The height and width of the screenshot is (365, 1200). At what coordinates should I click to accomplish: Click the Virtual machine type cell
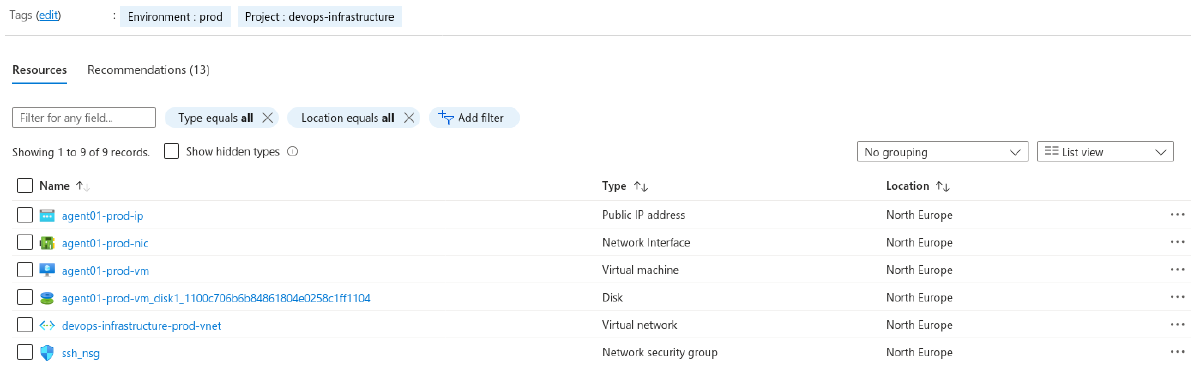click(x=640, y=270)
